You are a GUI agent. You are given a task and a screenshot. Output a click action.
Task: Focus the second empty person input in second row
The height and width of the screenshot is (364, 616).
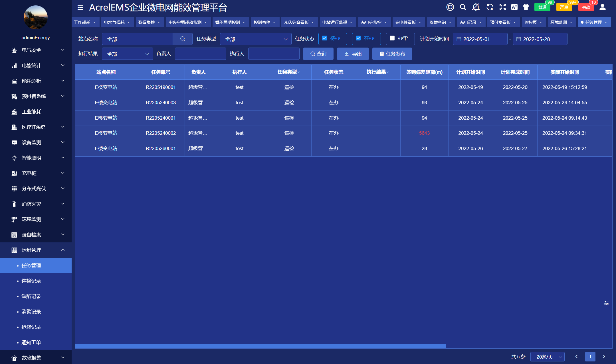(x=274, y=54)
